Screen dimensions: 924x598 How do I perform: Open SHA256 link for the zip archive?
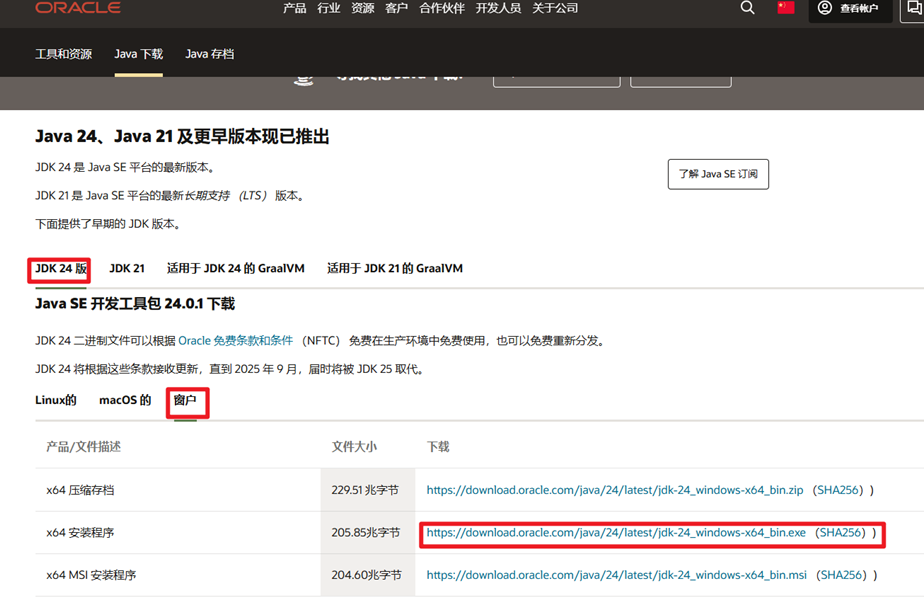click(x=837, y=490)
